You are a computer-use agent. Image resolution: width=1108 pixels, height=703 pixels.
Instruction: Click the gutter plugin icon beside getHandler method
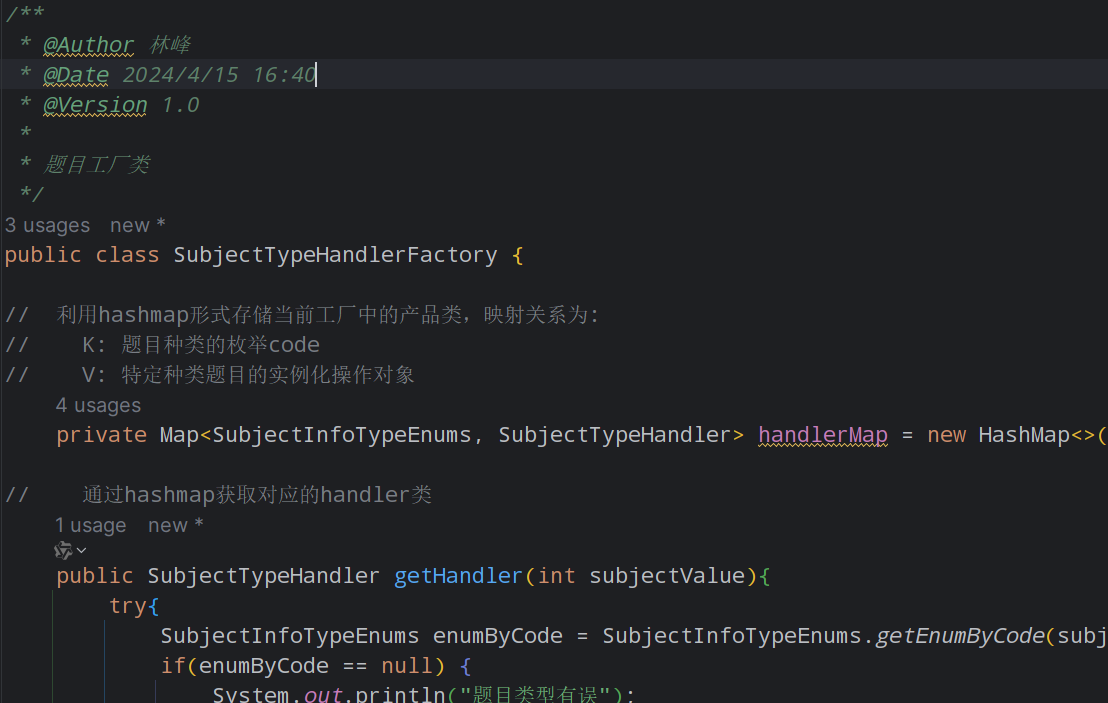tap(62, 549)
